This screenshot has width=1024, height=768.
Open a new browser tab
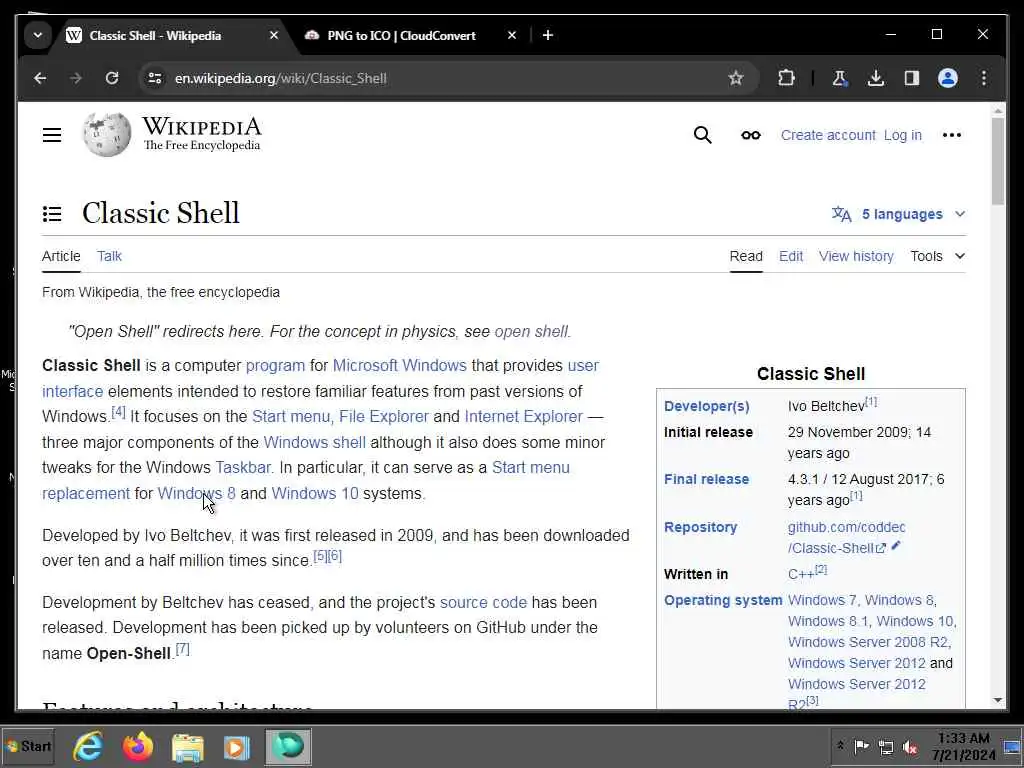(548, 35)
